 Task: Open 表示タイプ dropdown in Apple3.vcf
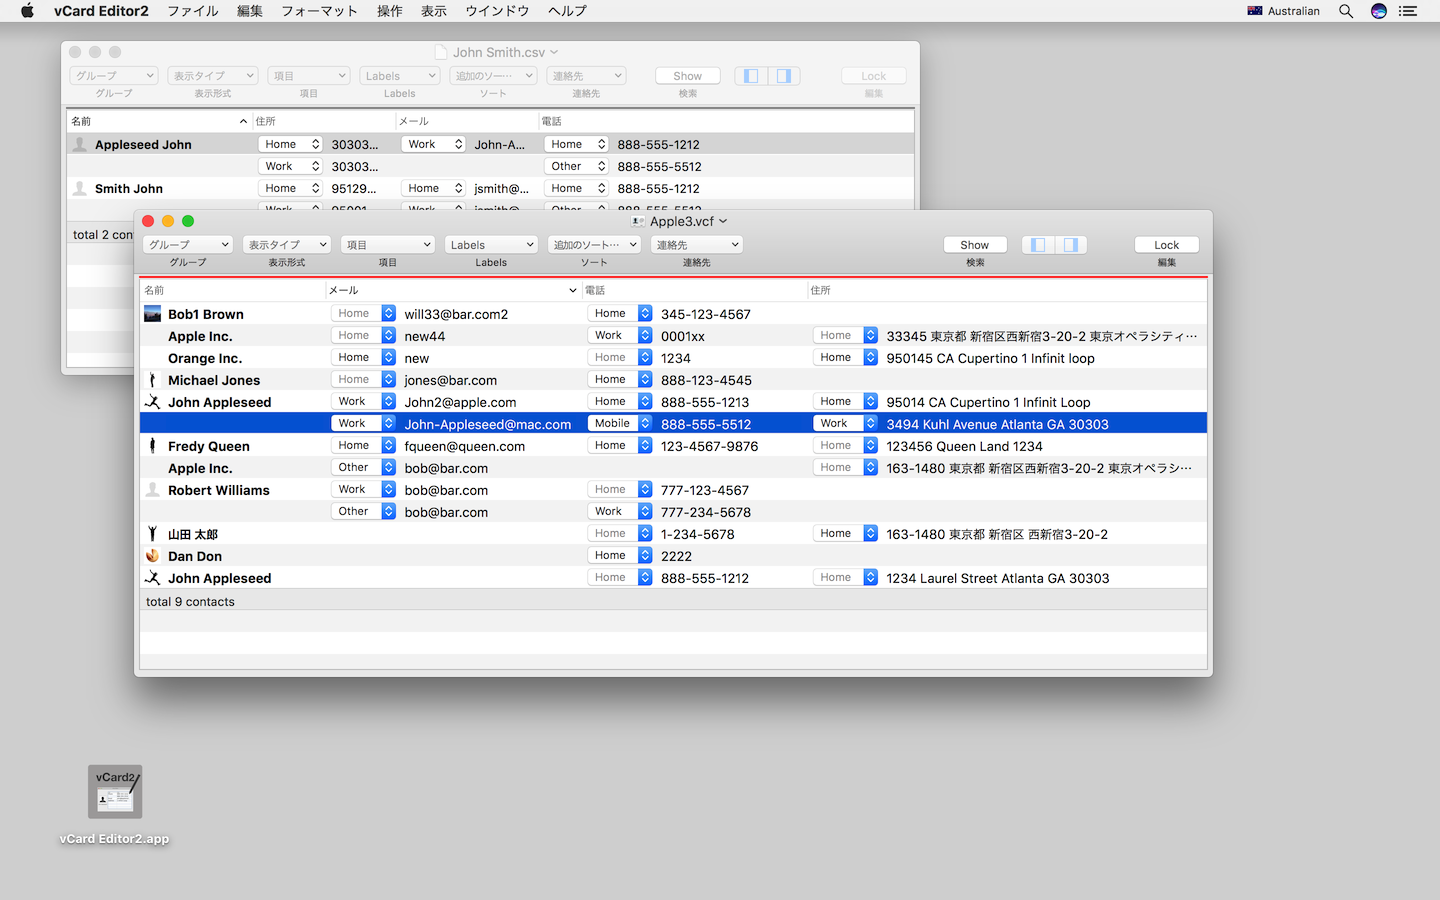[x=286, y=245]
